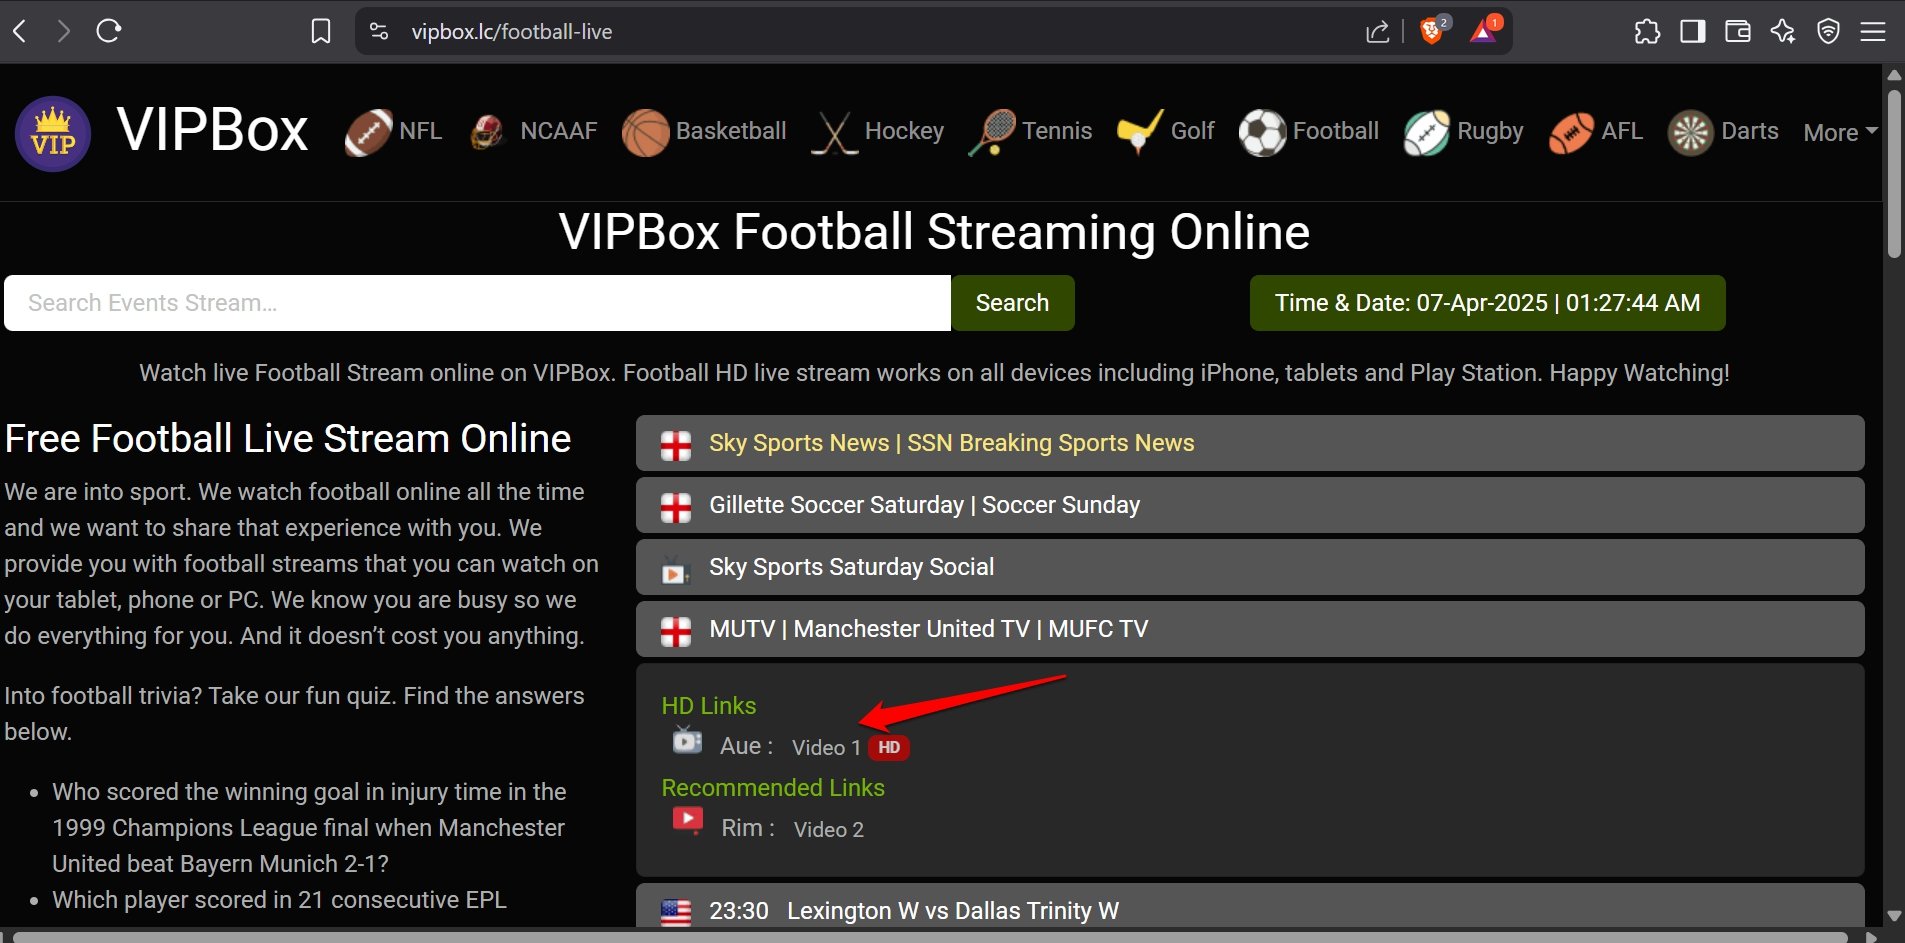1905x943 pixels.
Task: Click the vertical scrollbar thumb
Action: pos(1894,175)
